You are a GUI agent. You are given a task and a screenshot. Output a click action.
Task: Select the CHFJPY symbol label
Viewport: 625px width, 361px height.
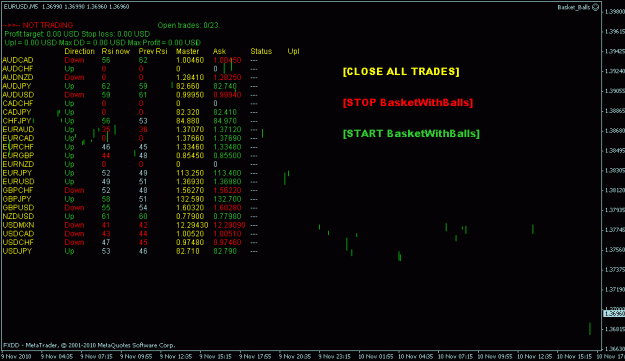coord(17,121)
